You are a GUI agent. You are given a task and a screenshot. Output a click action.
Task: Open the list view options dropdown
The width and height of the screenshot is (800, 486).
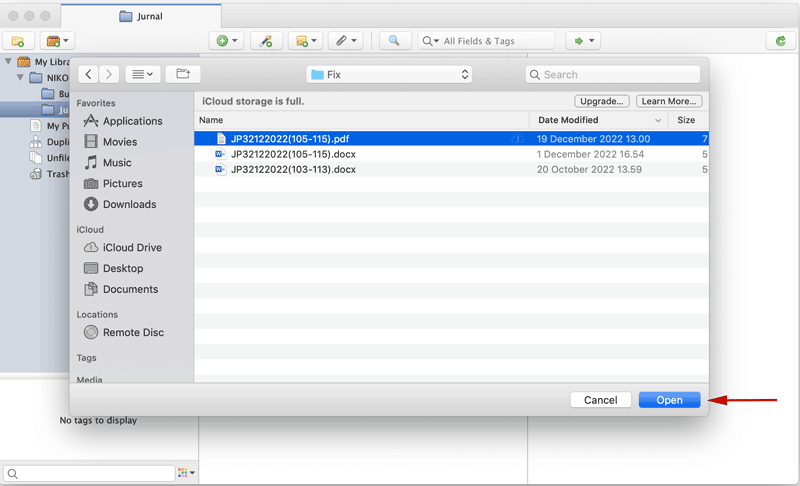point(143,74)
